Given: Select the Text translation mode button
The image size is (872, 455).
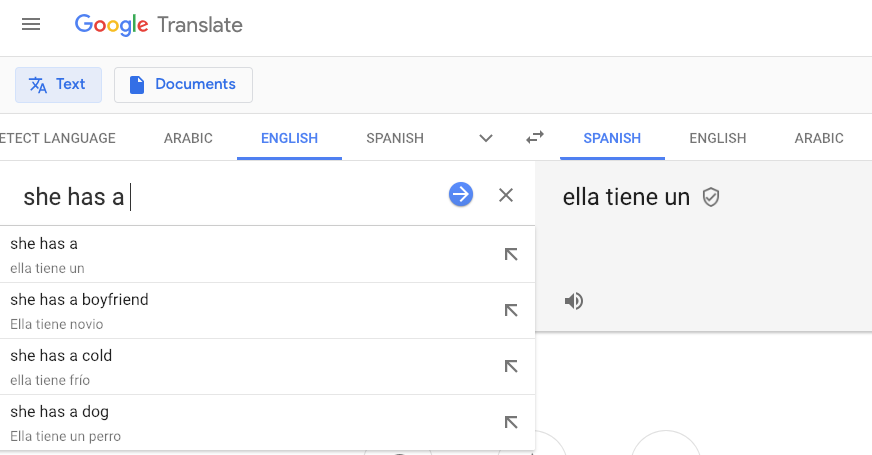Looking at the screenshot, I should coord(58,85).
